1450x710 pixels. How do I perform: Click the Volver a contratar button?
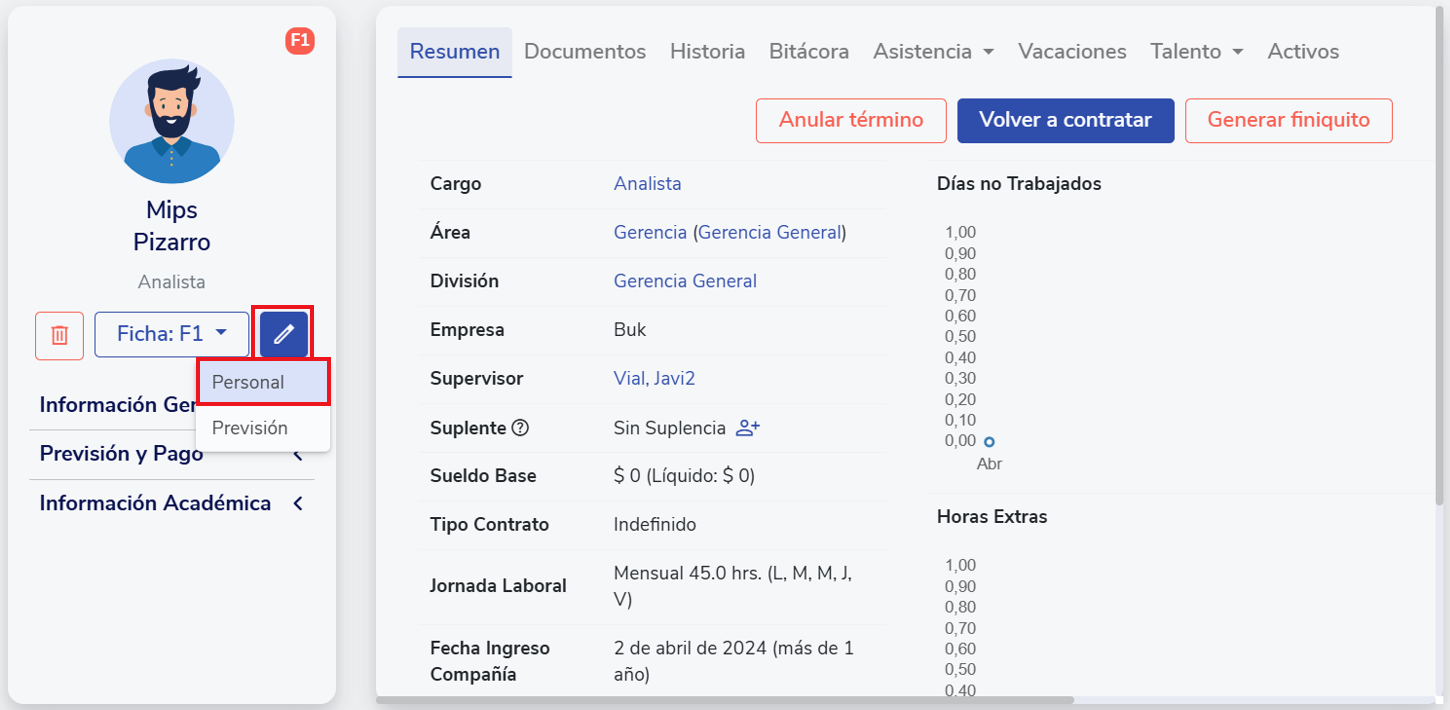pyautogui.click(x=1065, y=120)
